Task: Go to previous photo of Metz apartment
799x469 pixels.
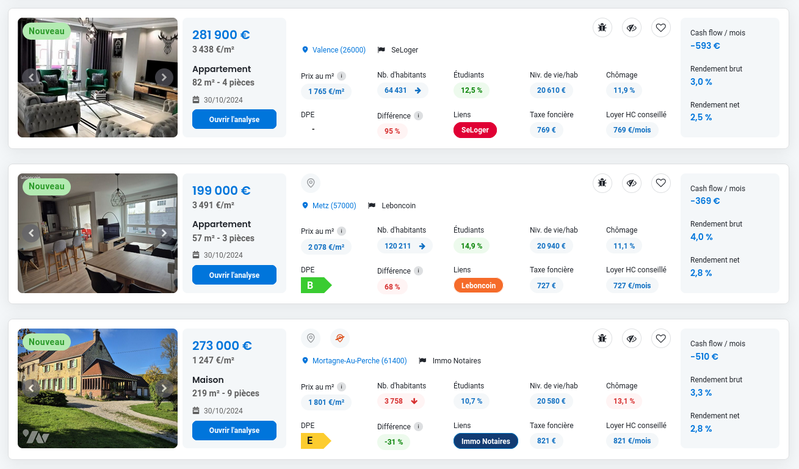Action: [31, 233]
